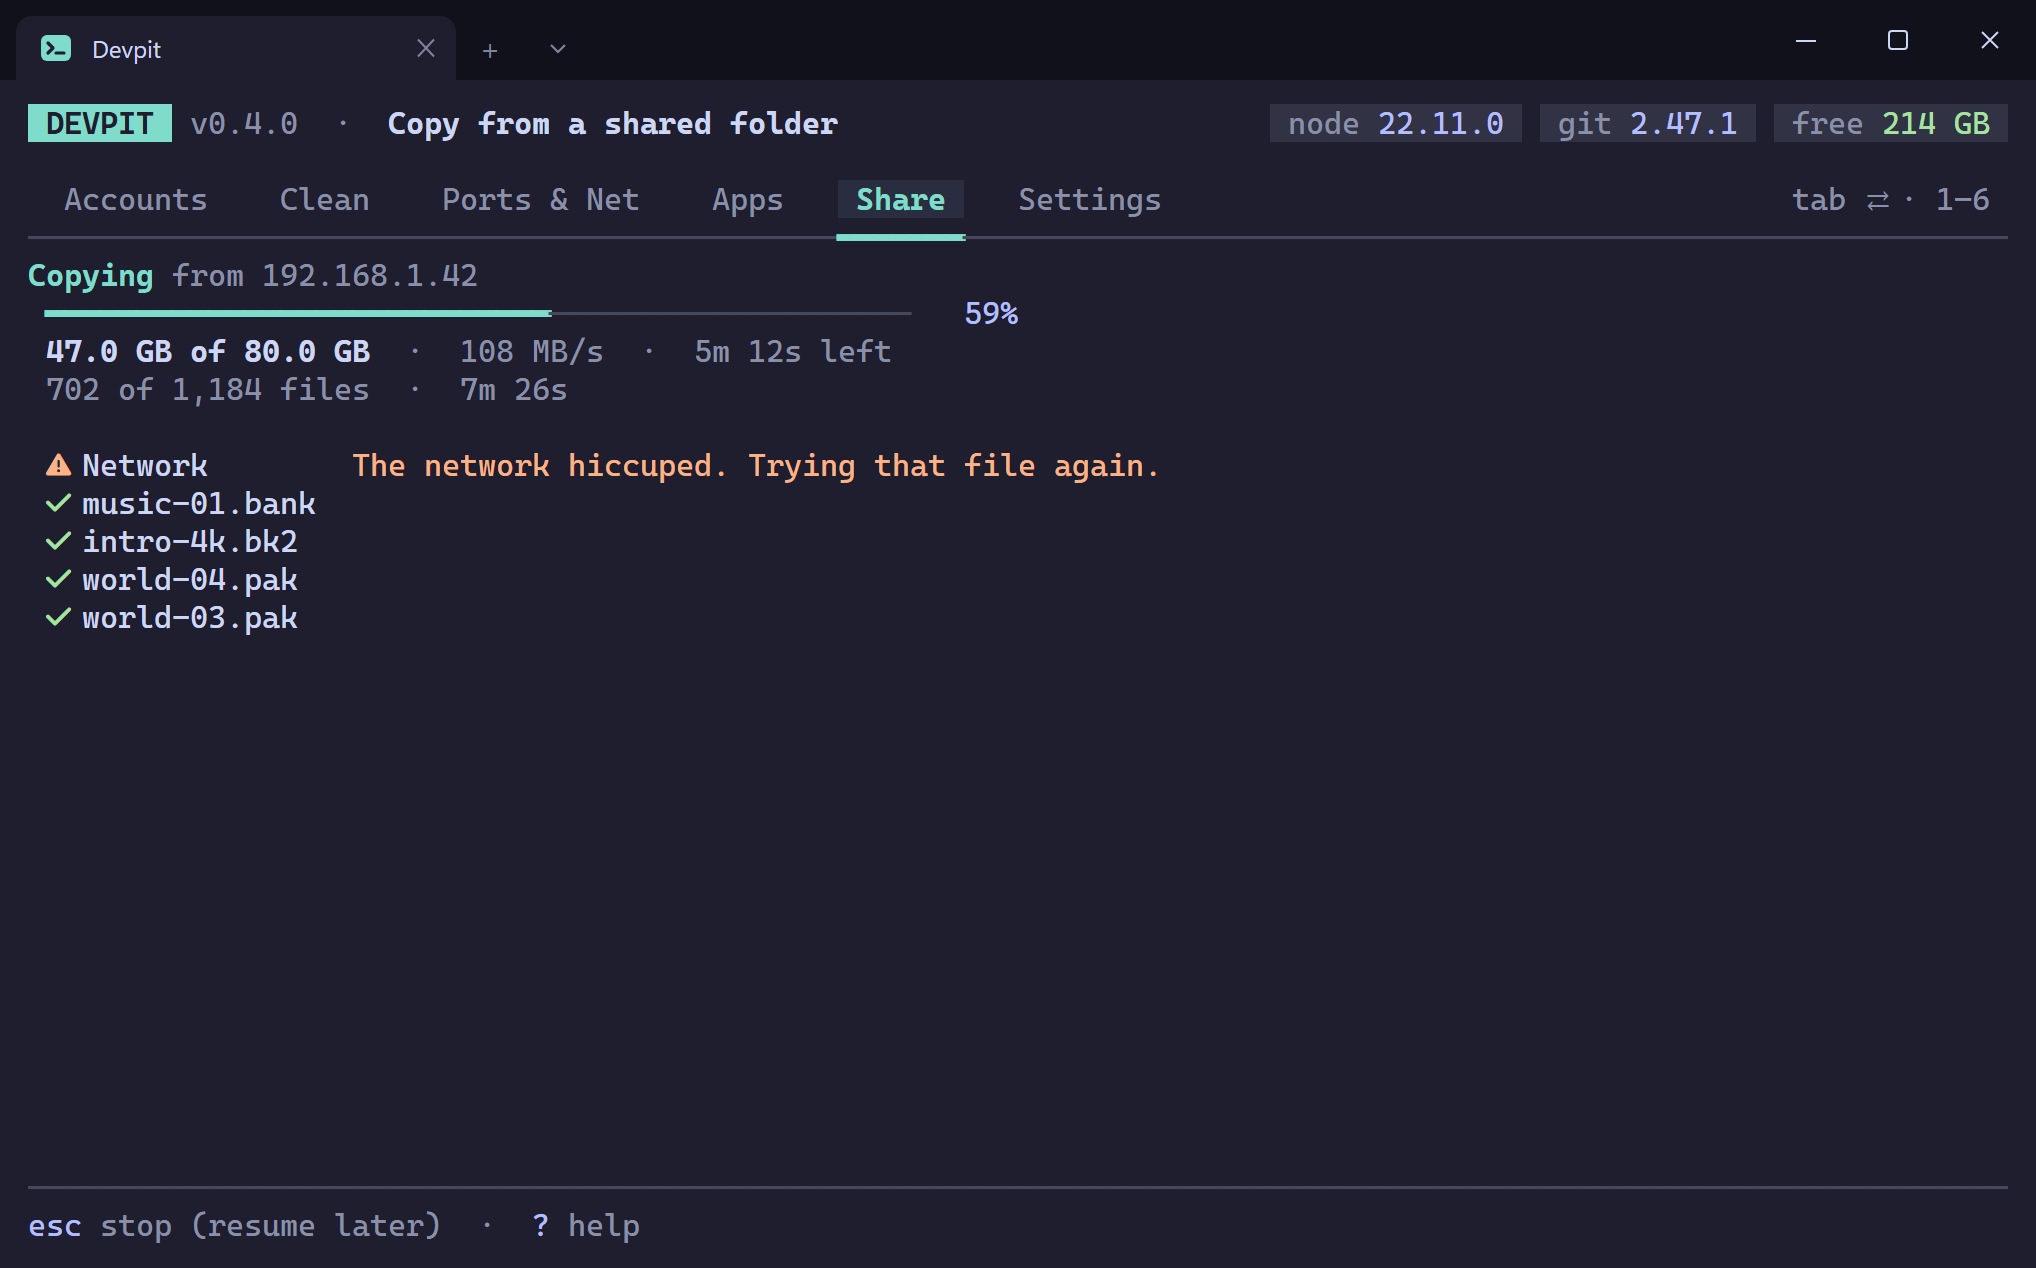Image resolution: width=2036 pixels, height=1268 pixels.
Task: Click the 7m 26s elapsed time
Action: (x=514, y=389)
